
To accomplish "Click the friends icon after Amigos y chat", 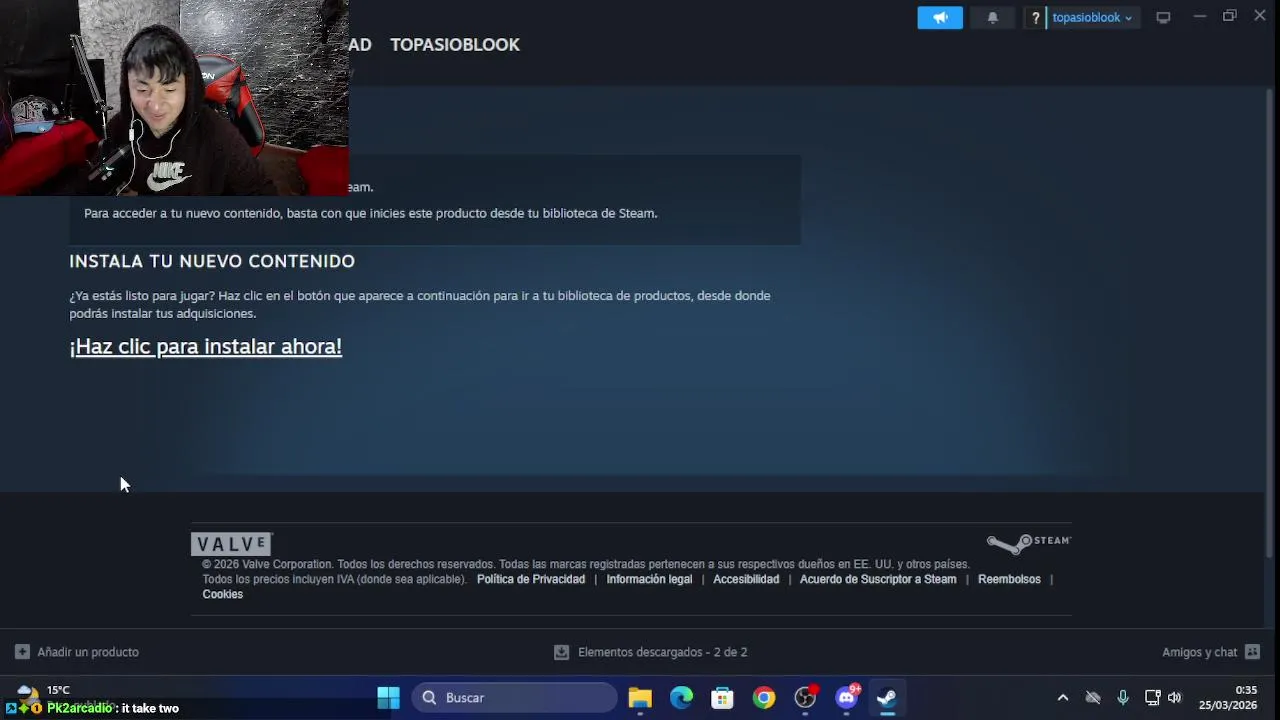I will pyautogui.click(x=1252, y=652).
